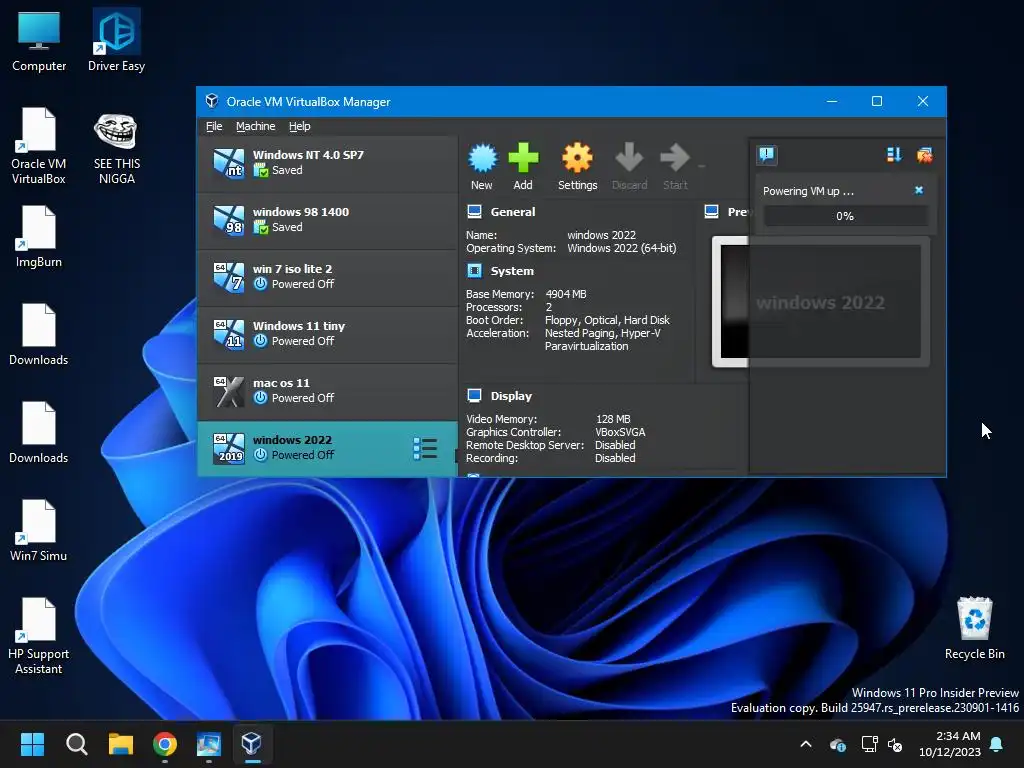
Task: Select the windows 2022 machine
Action: click(x=327, y=449)
